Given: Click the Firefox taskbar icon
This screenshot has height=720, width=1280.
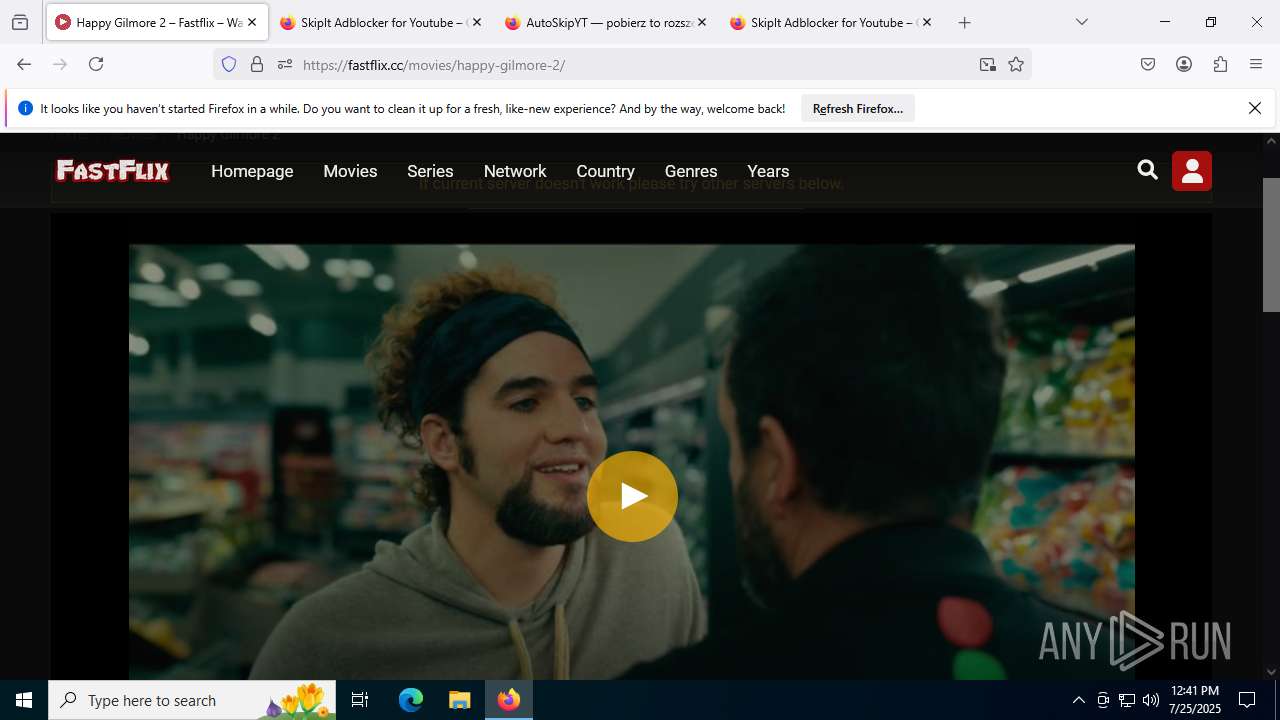Looking at the screenshot, I should pos(509,700).
